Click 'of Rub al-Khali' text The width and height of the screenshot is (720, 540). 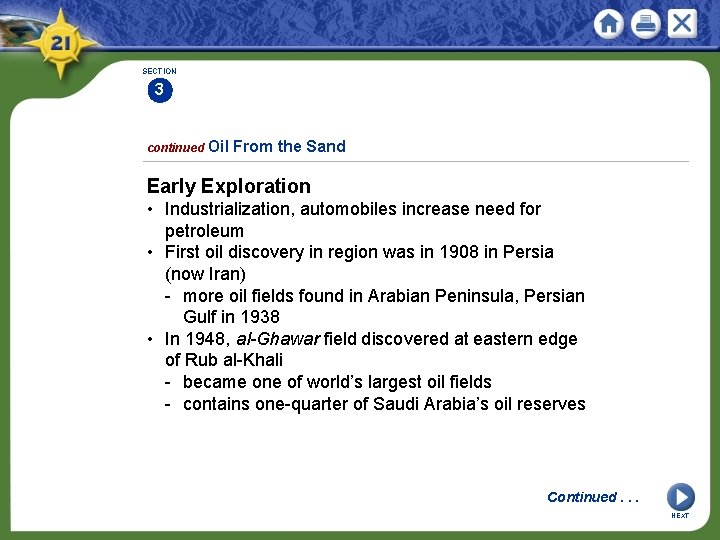point(224,360)
